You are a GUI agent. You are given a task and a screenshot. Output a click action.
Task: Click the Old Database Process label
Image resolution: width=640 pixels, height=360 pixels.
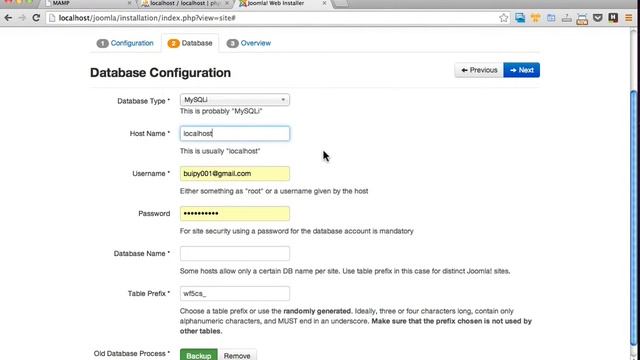pyautogui.click(x=132, y=353)
